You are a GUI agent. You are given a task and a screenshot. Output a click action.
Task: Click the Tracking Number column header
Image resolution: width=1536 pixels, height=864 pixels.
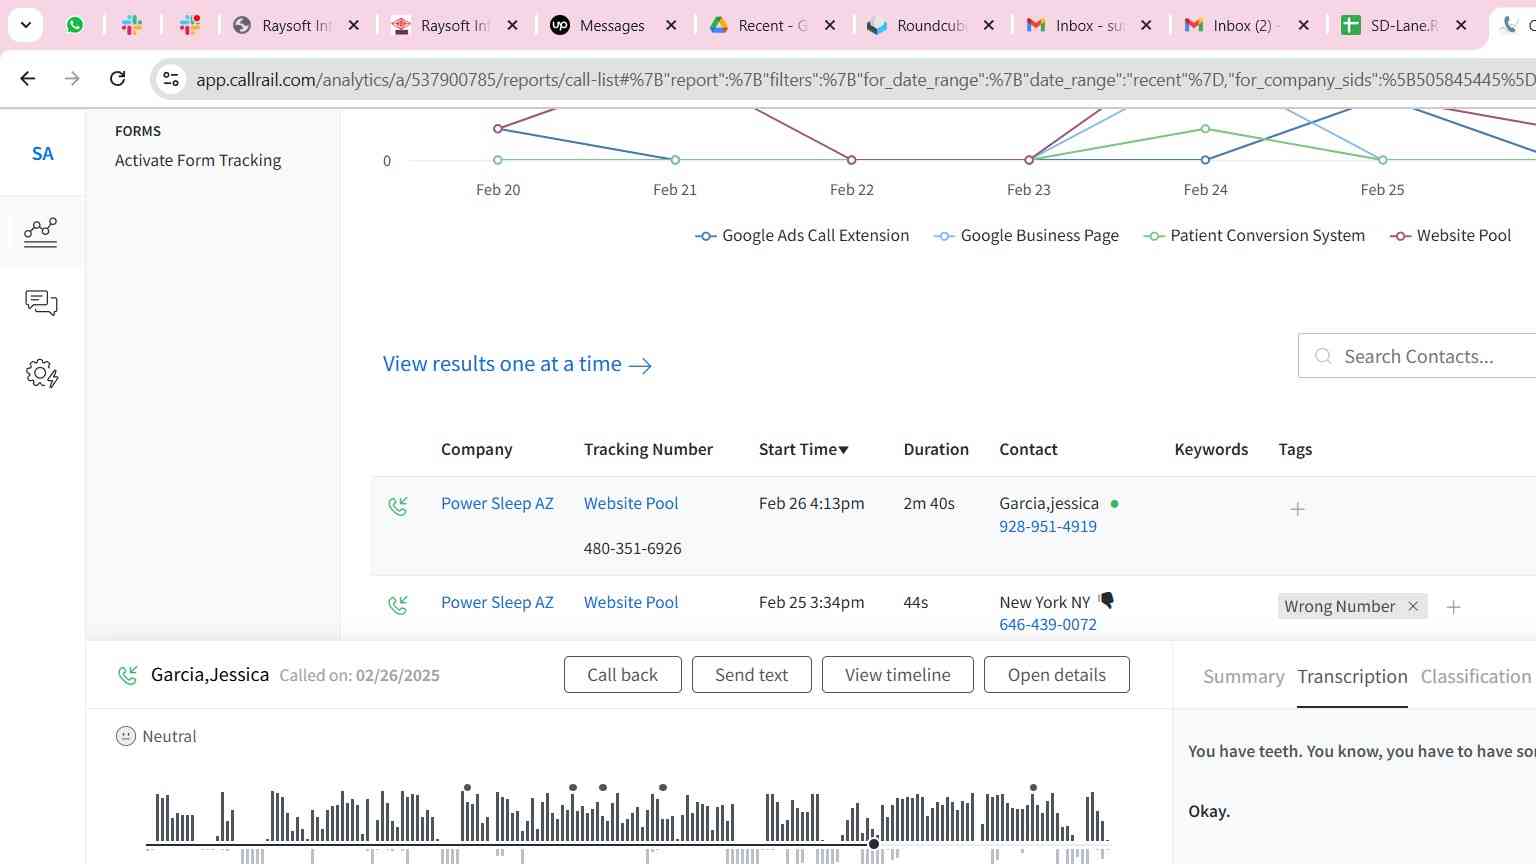point(648,449)
